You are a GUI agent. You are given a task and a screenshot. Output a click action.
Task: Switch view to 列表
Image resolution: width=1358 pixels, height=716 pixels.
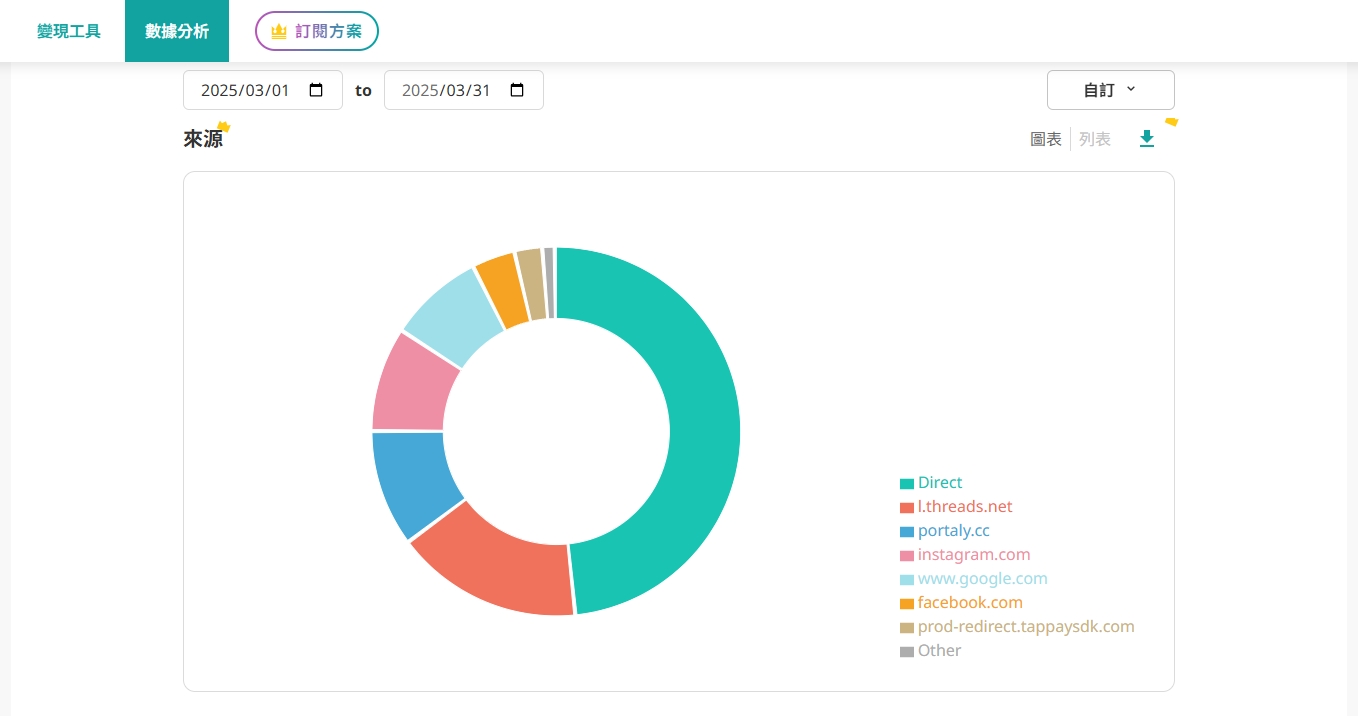(1095, 139)
